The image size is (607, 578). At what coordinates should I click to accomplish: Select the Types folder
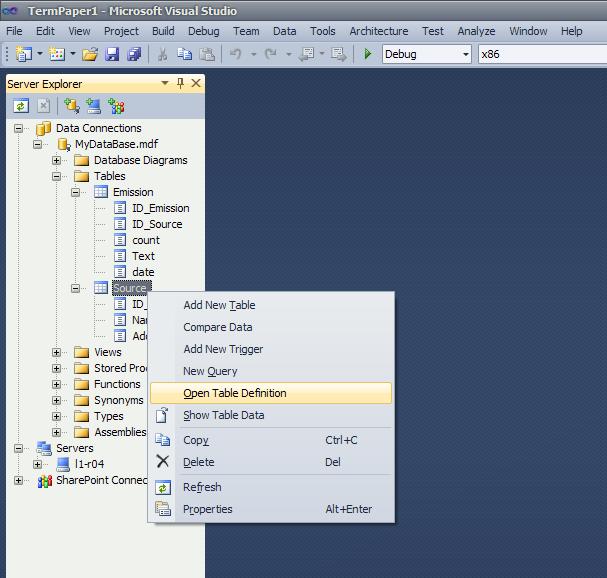[x=109, y=416]
